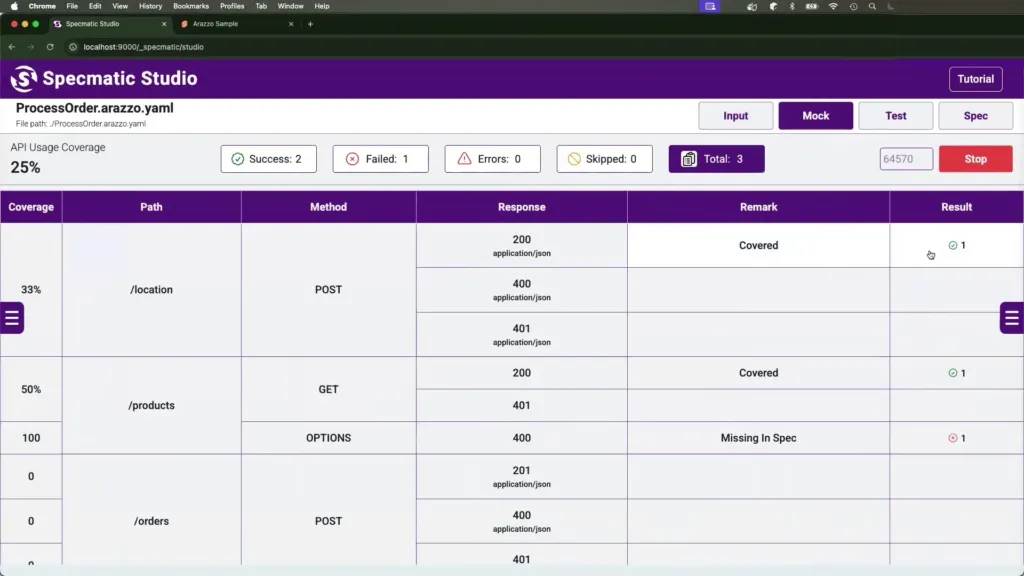Filter by Skipped results
This screenshot has width=1024, height=576.
click(x=604, y=159)
